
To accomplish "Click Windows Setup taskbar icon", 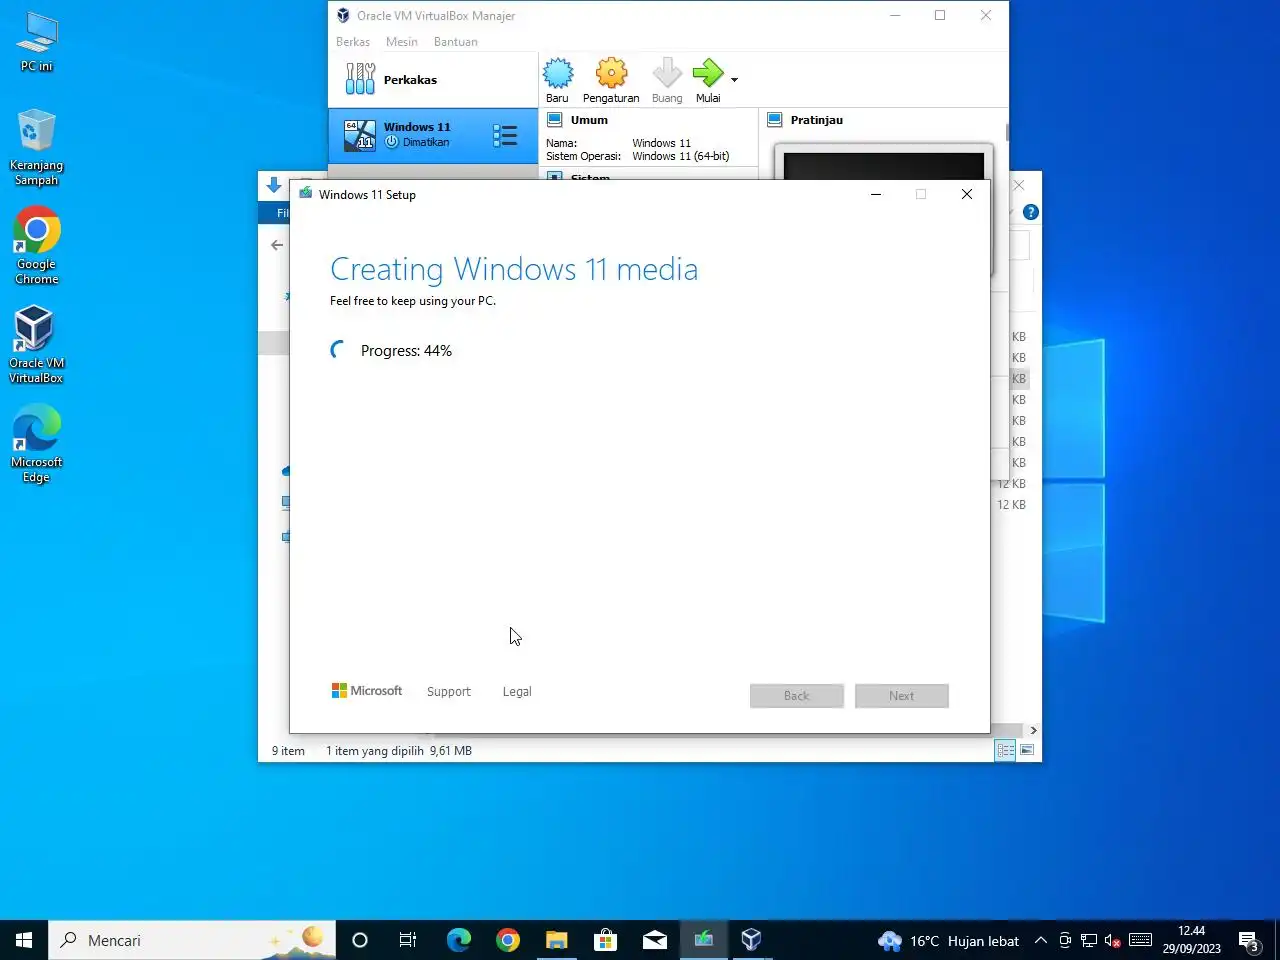I will (704, 940).
